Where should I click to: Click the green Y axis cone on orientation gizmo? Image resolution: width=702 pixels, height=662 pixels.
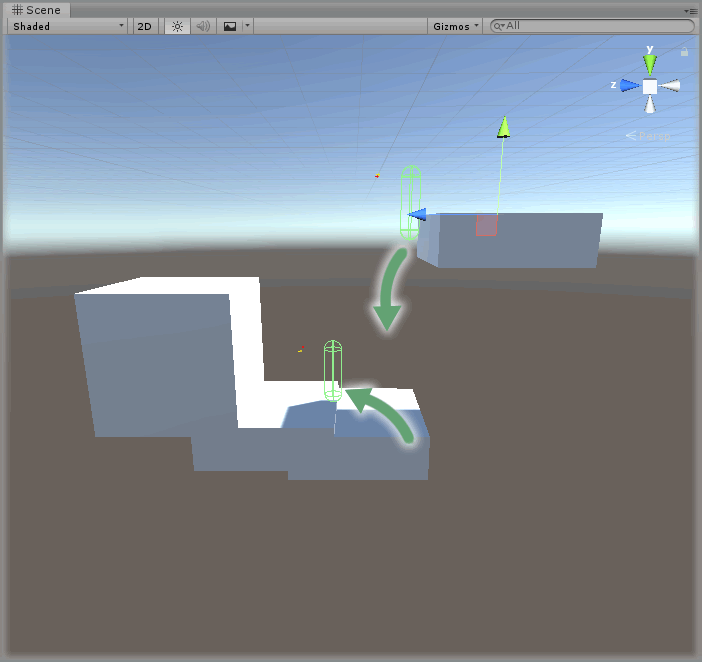pyautogui.click(x=650, y=65)
